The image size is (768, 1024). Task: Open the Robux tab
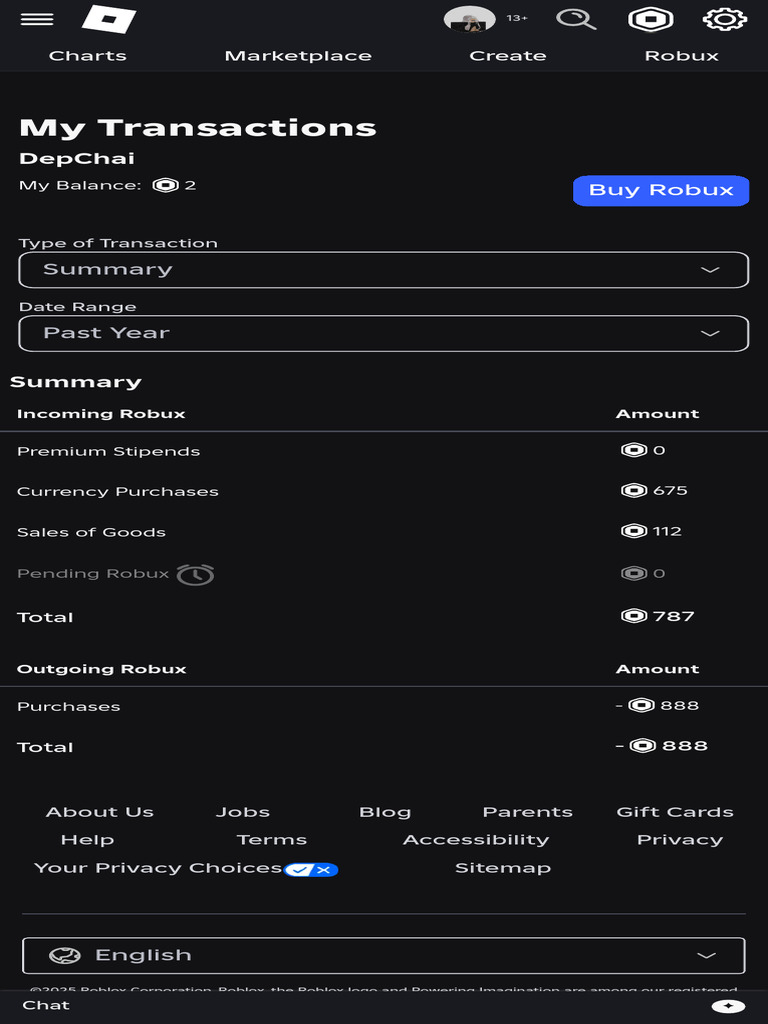pos(682,56)
